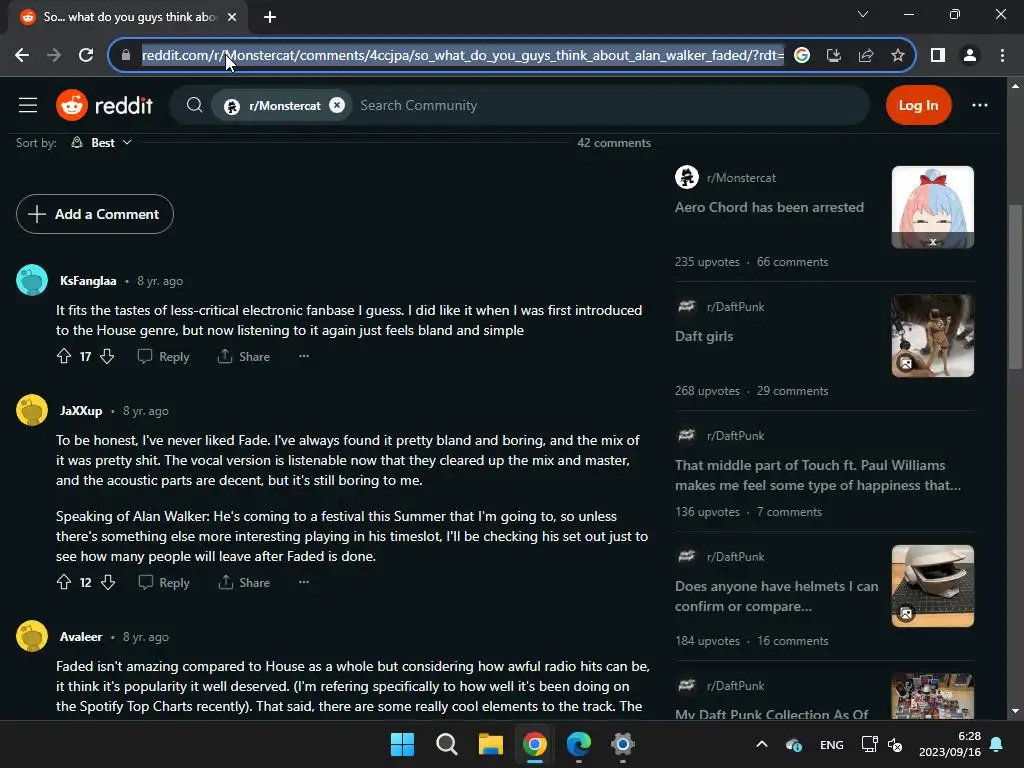Open Windows Start menu

pyautogui.click(x=402, y=744)
